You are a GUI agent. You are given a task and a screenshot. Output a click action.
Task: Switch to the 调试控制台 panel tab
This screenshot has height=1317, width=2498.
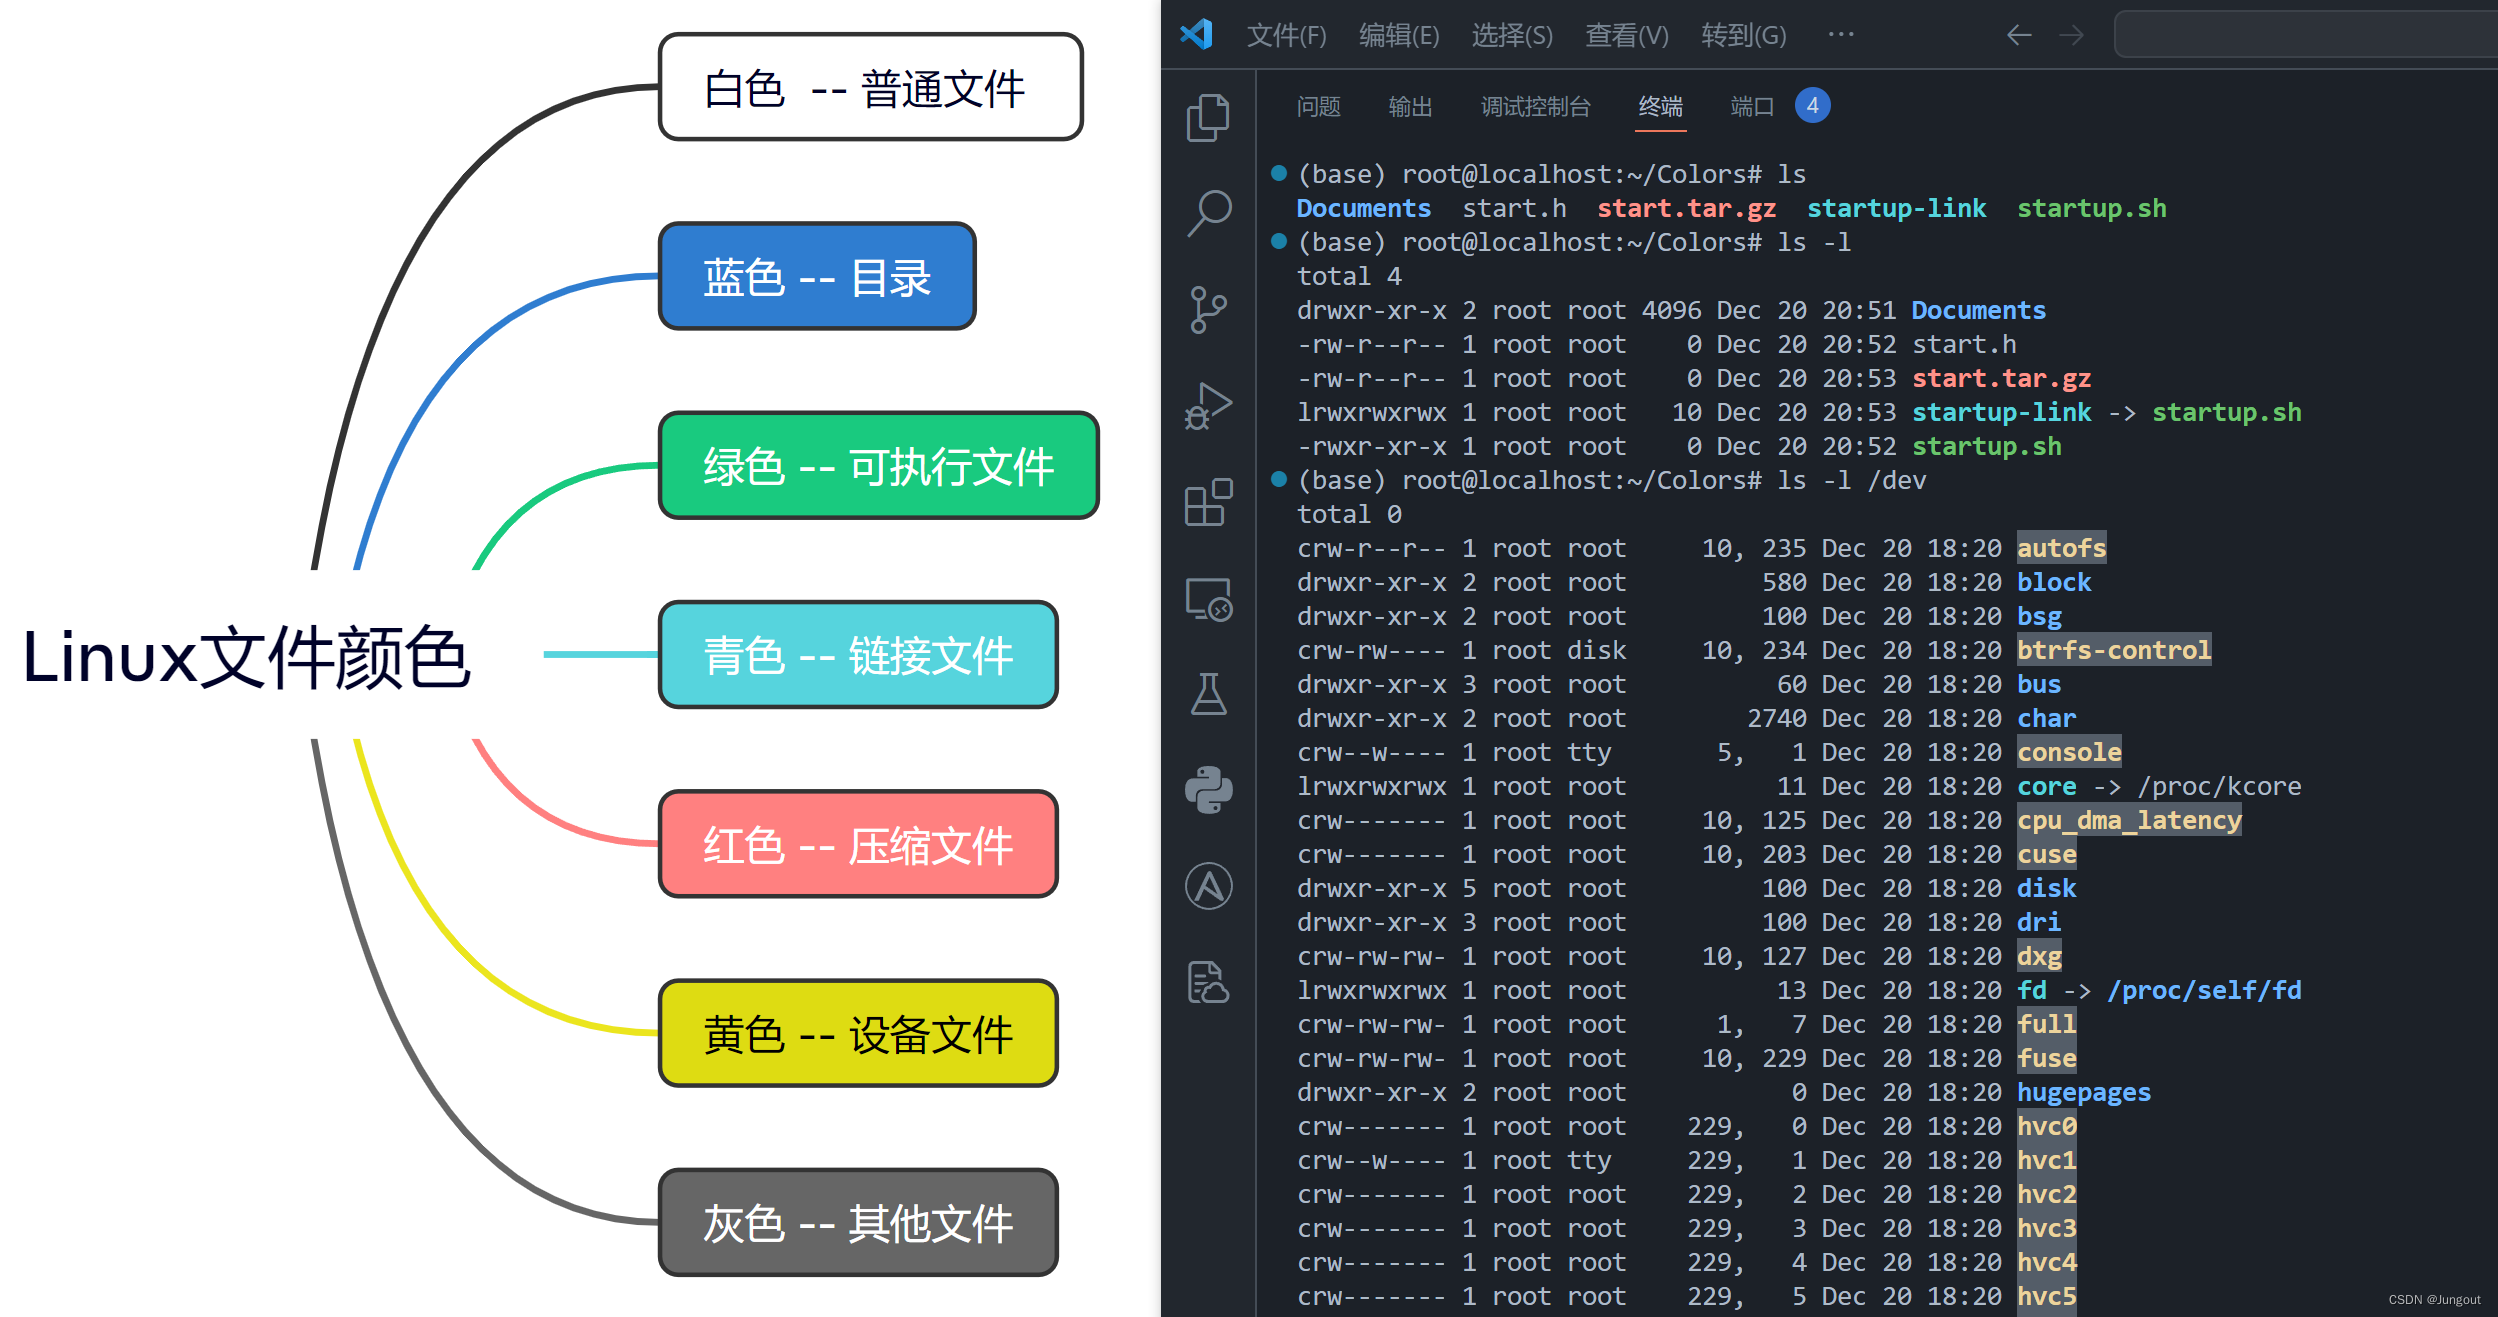(1535, 106)
